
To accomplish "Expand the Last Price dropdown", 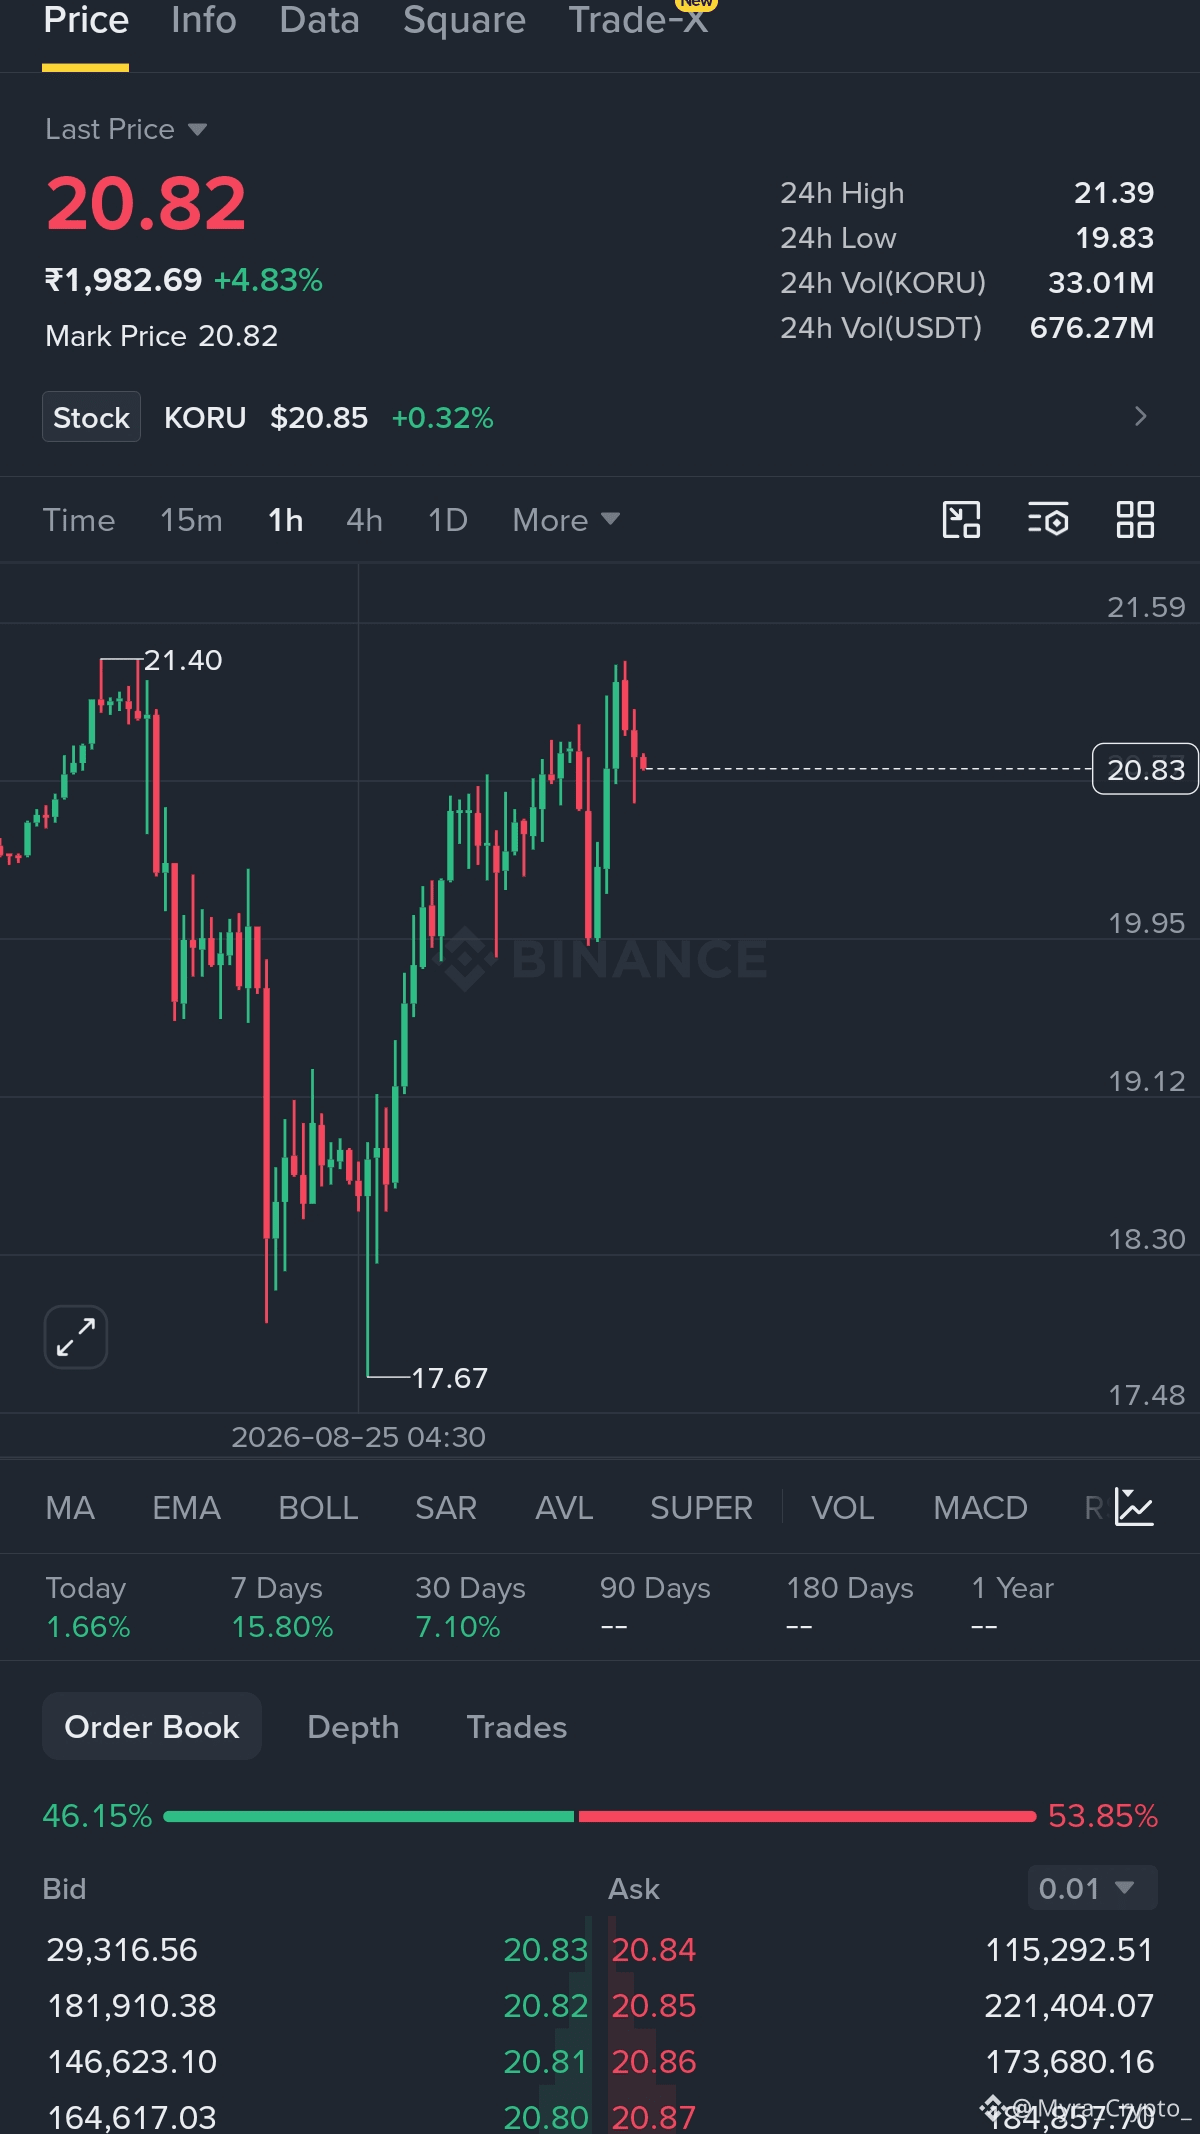I will pos(126,129).
